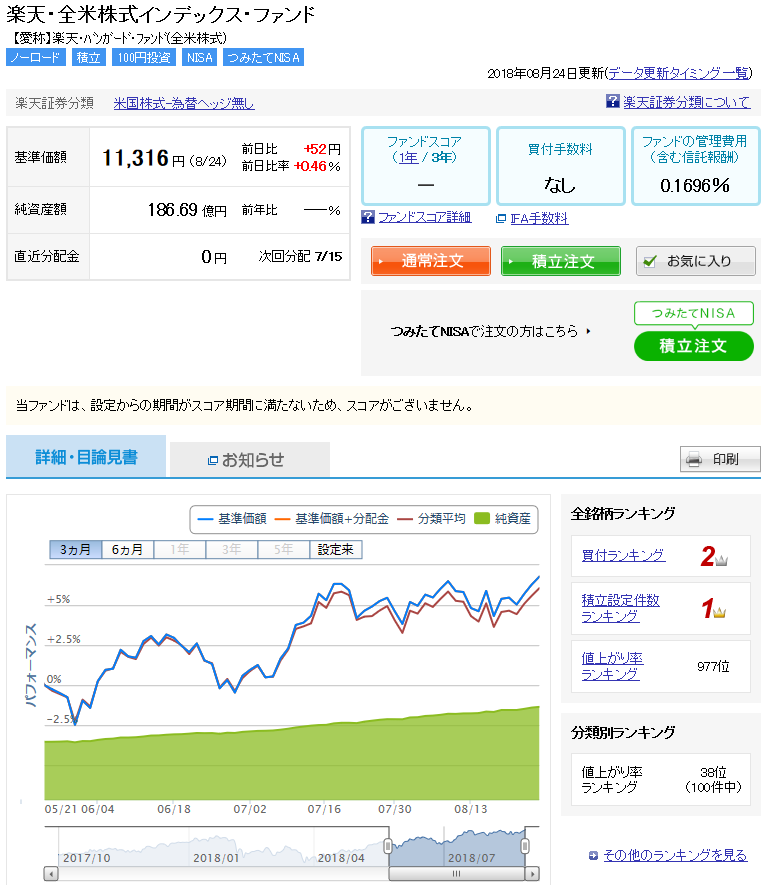Screen dimensions: 764x885
Task: Select the 6ヵ月 chart period
Action: click(x=128, y=549)
